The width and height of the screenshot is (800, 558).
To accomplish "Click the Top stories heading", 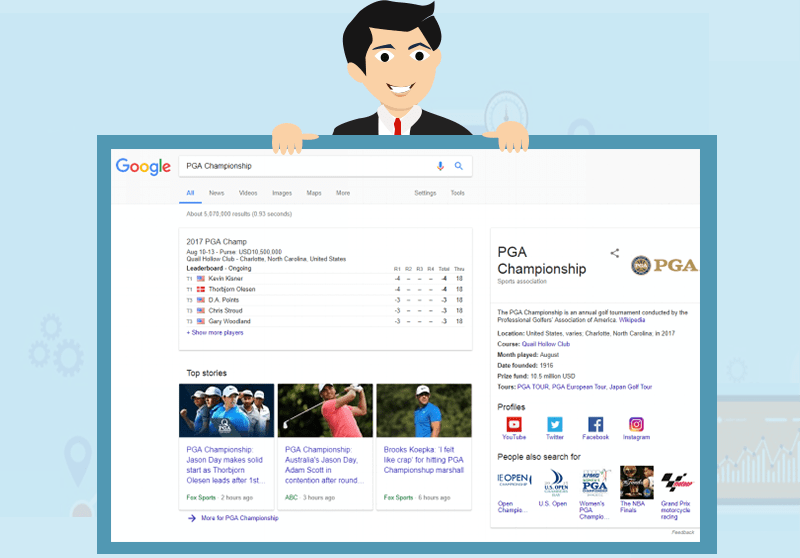I will [207, 373].
